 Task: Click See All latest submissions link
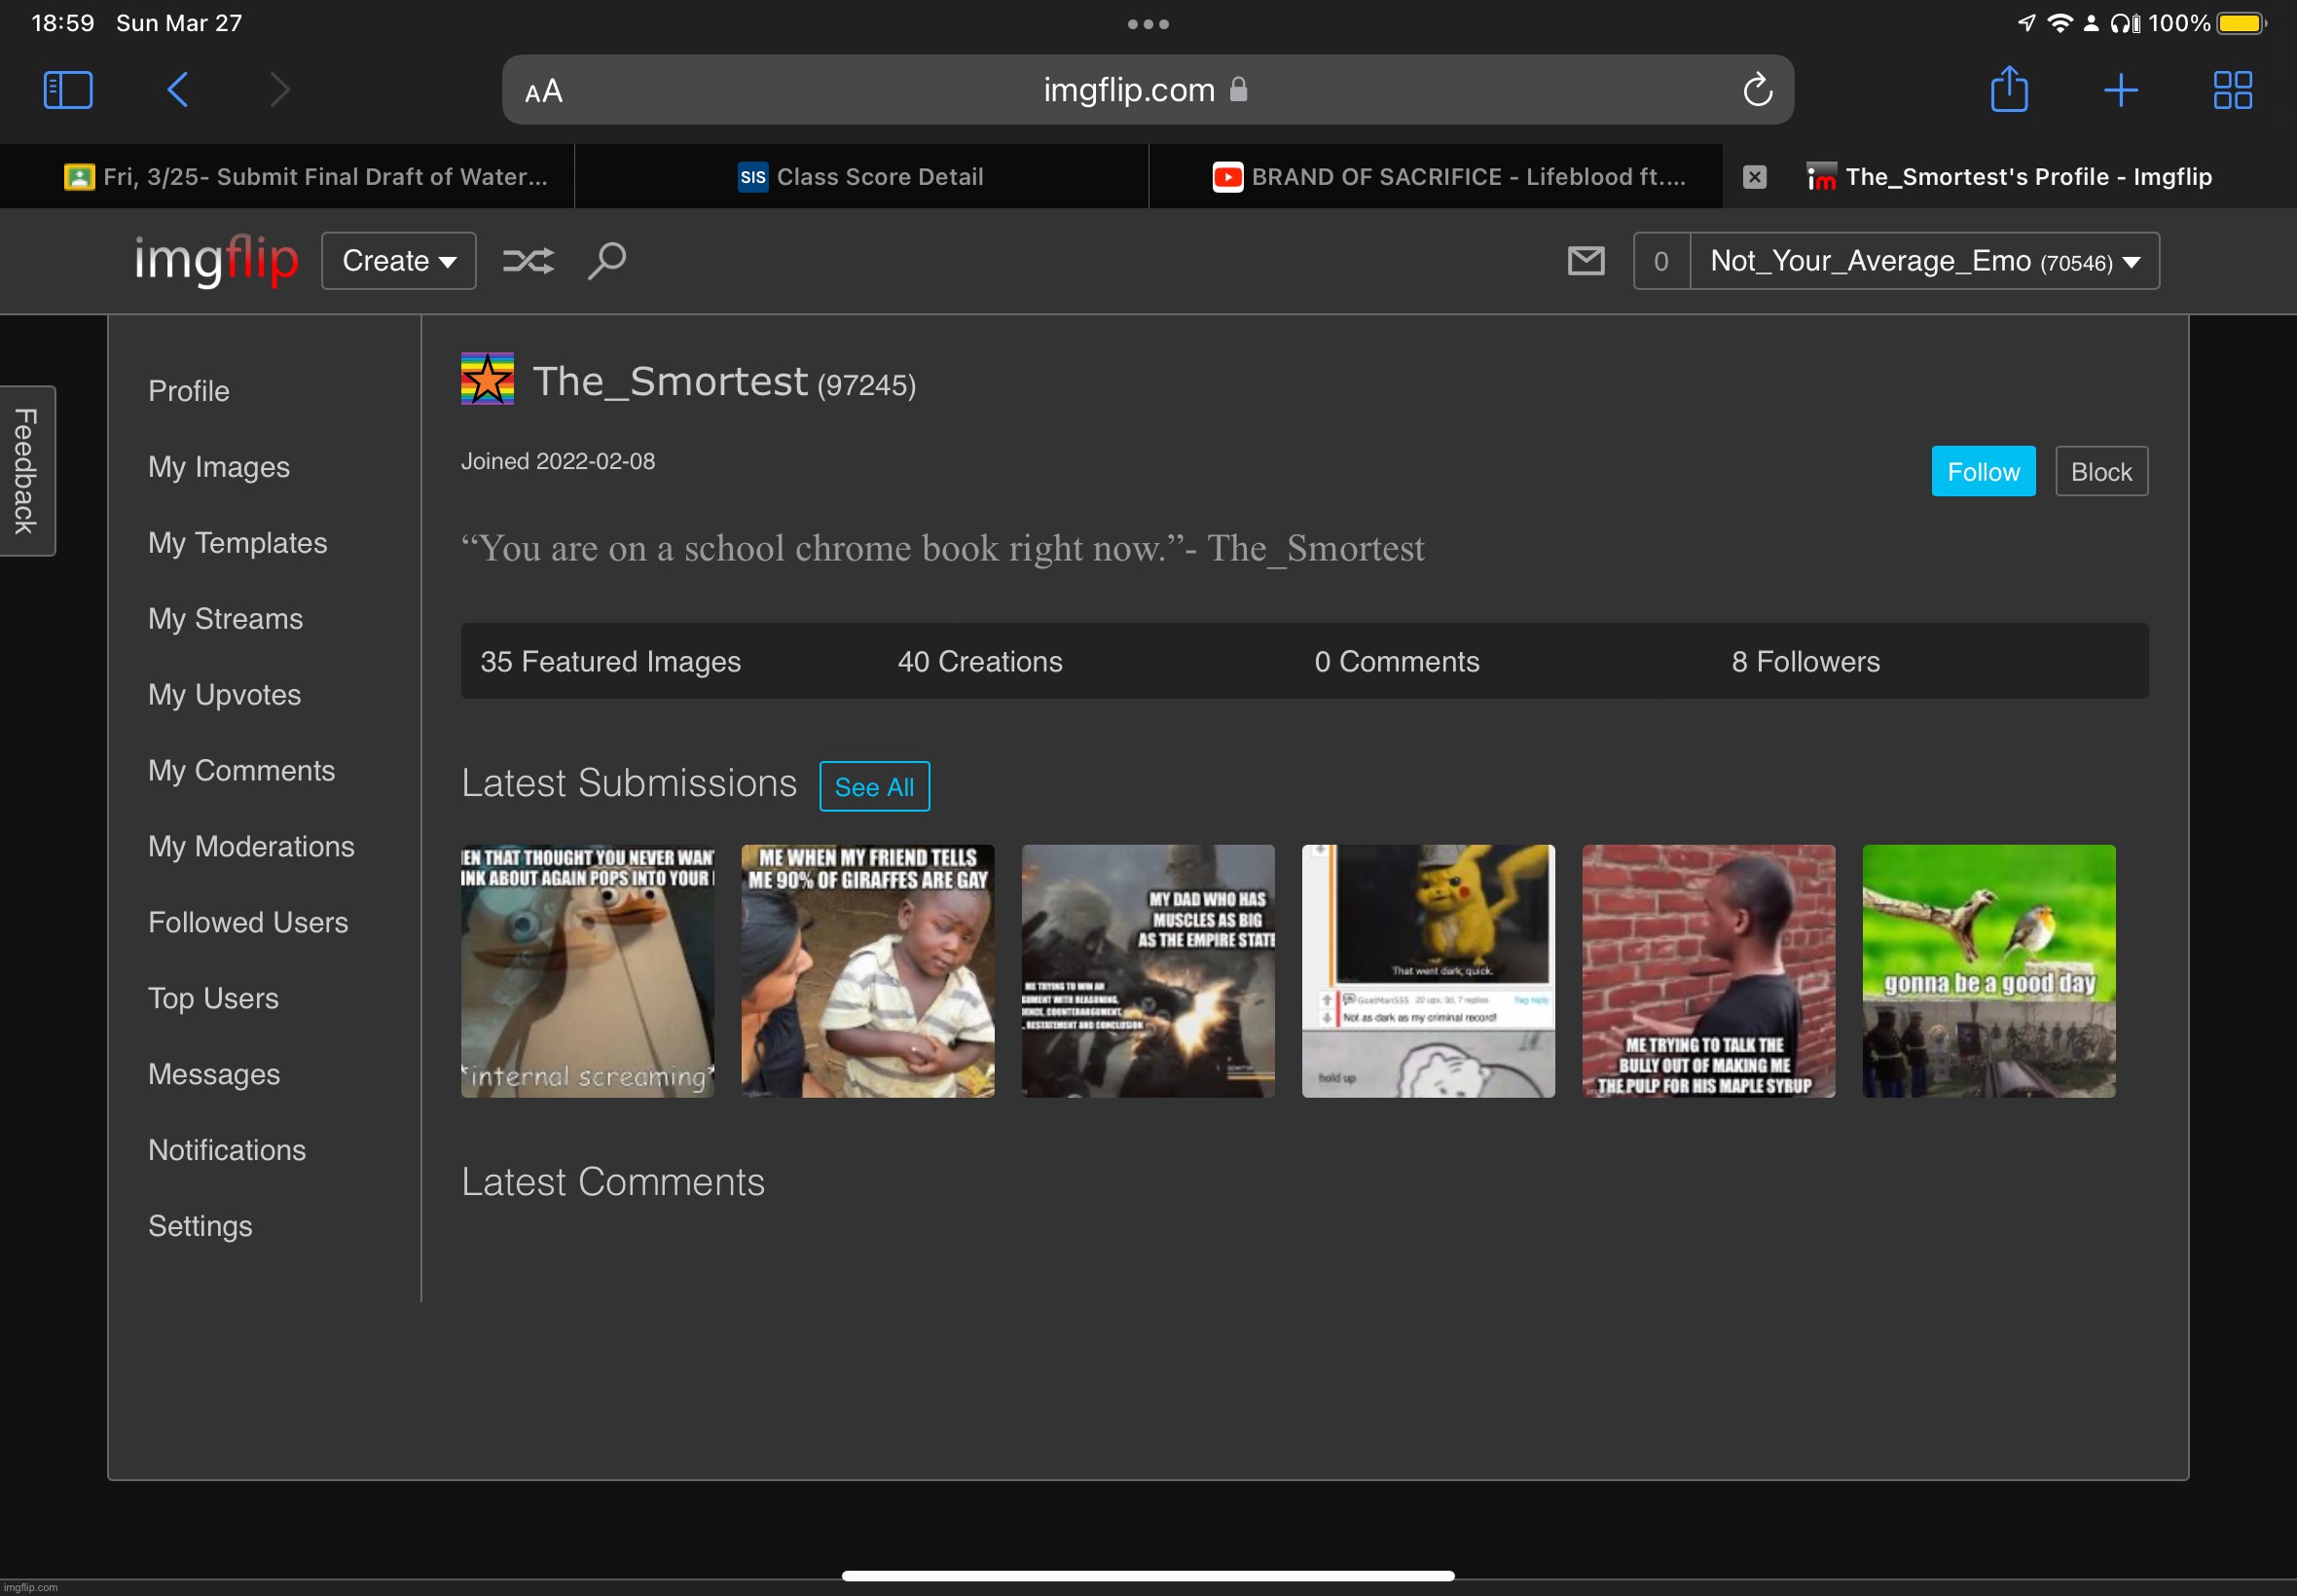[x=874, y=785]
